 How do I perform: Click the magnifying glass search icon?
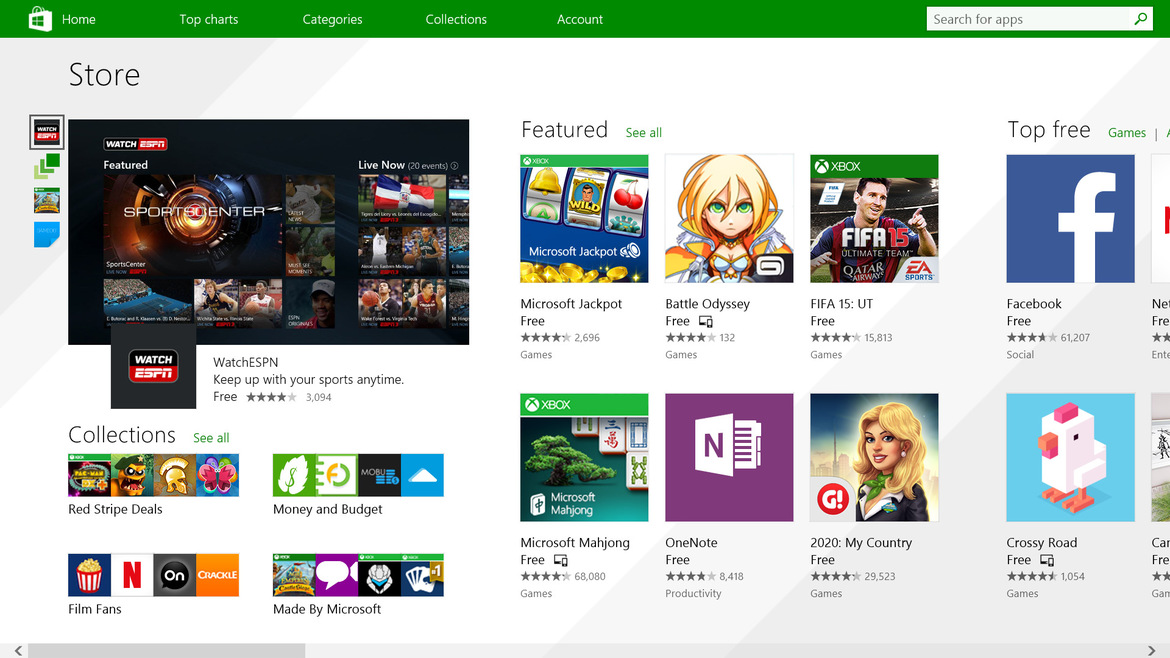point(1141,19)
